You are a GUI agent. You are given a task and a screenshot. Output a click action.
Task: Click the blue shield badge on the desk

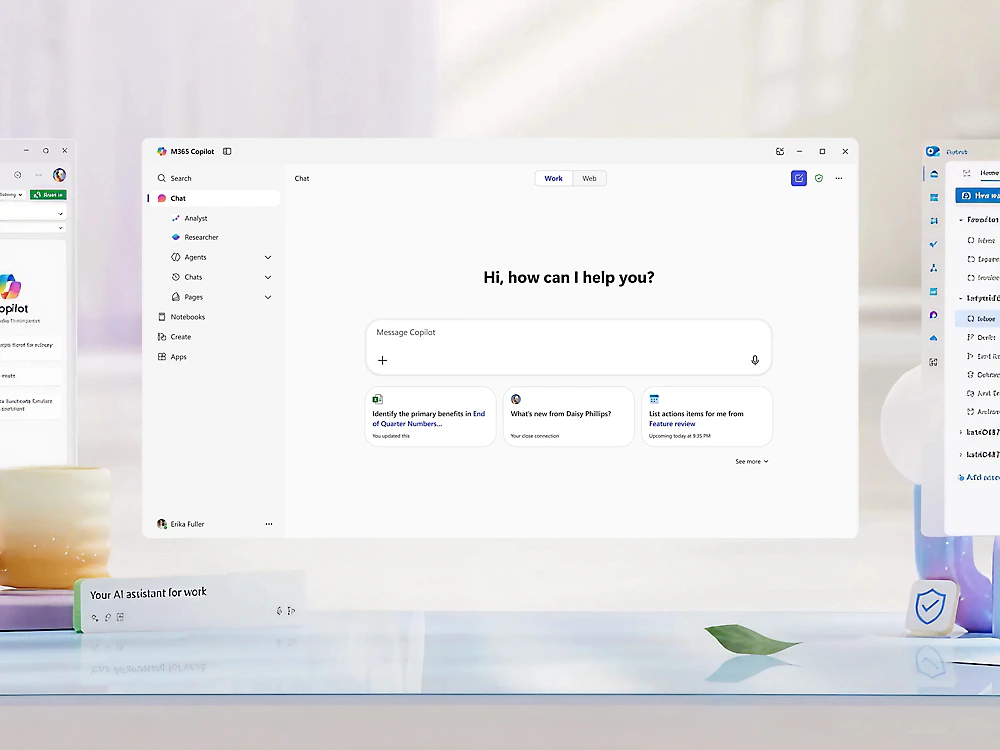click(930, 607)
